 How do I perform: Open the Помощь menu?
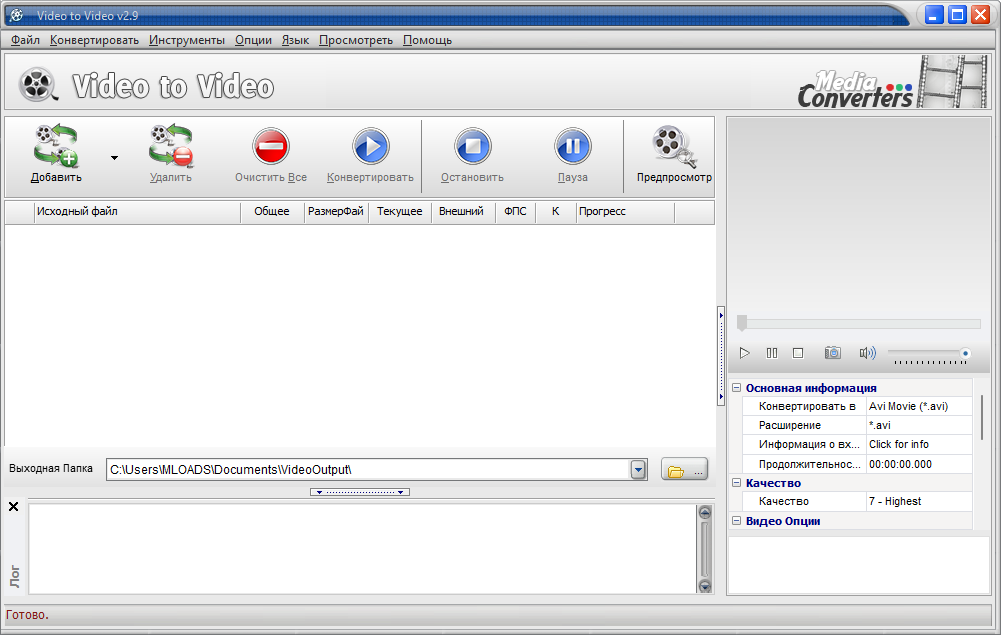428,40
